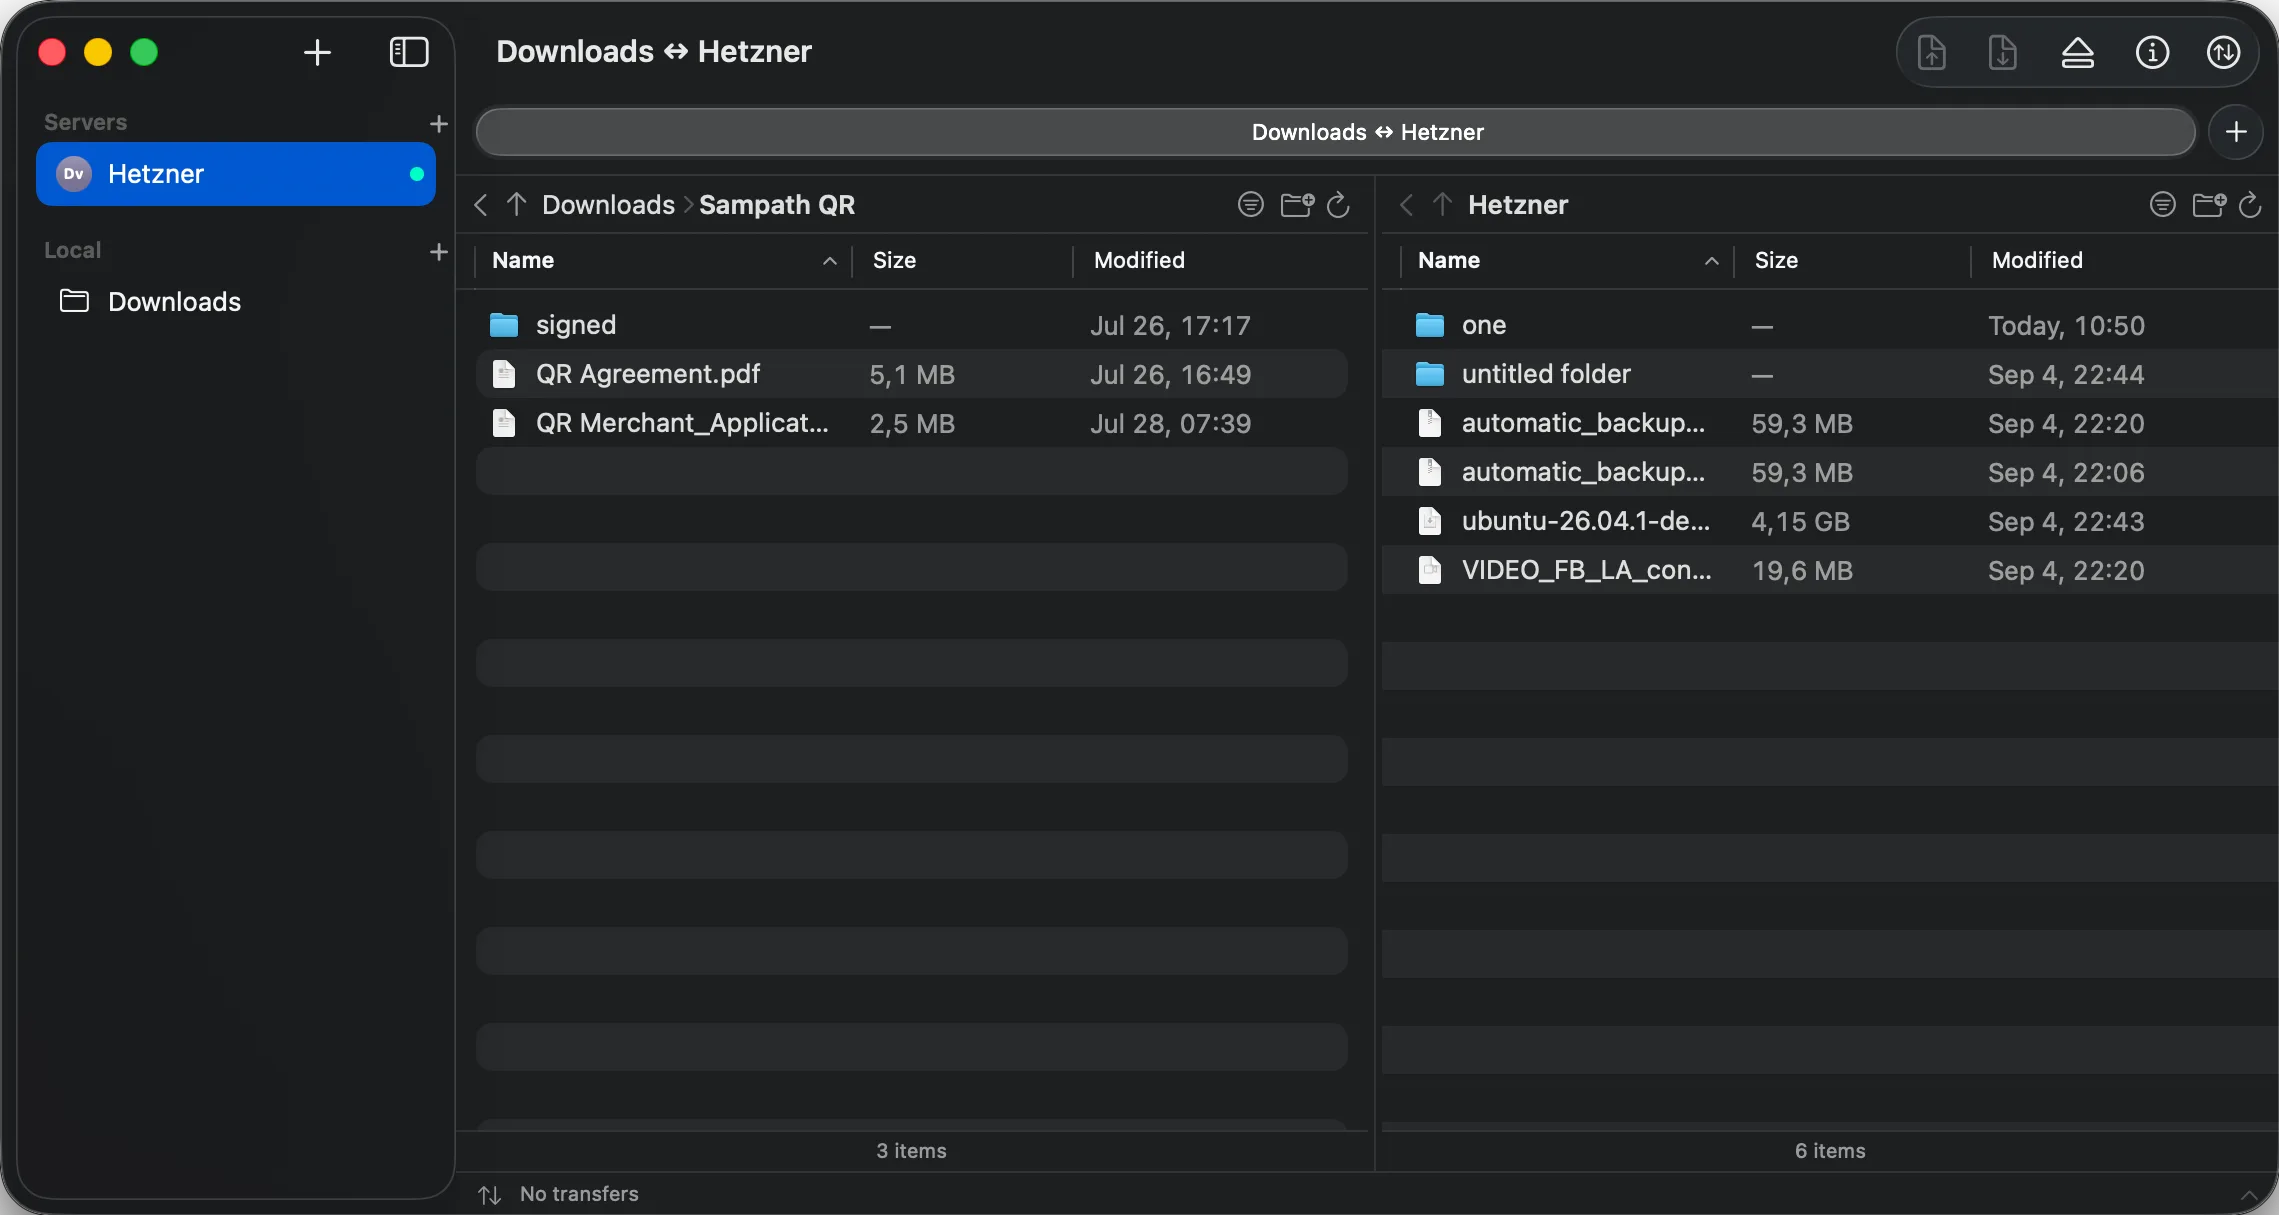The image size is (2279, 1215).
Task: Click the download file toolbar icon
Action: pyautogui.click(x=2002, y=52)
